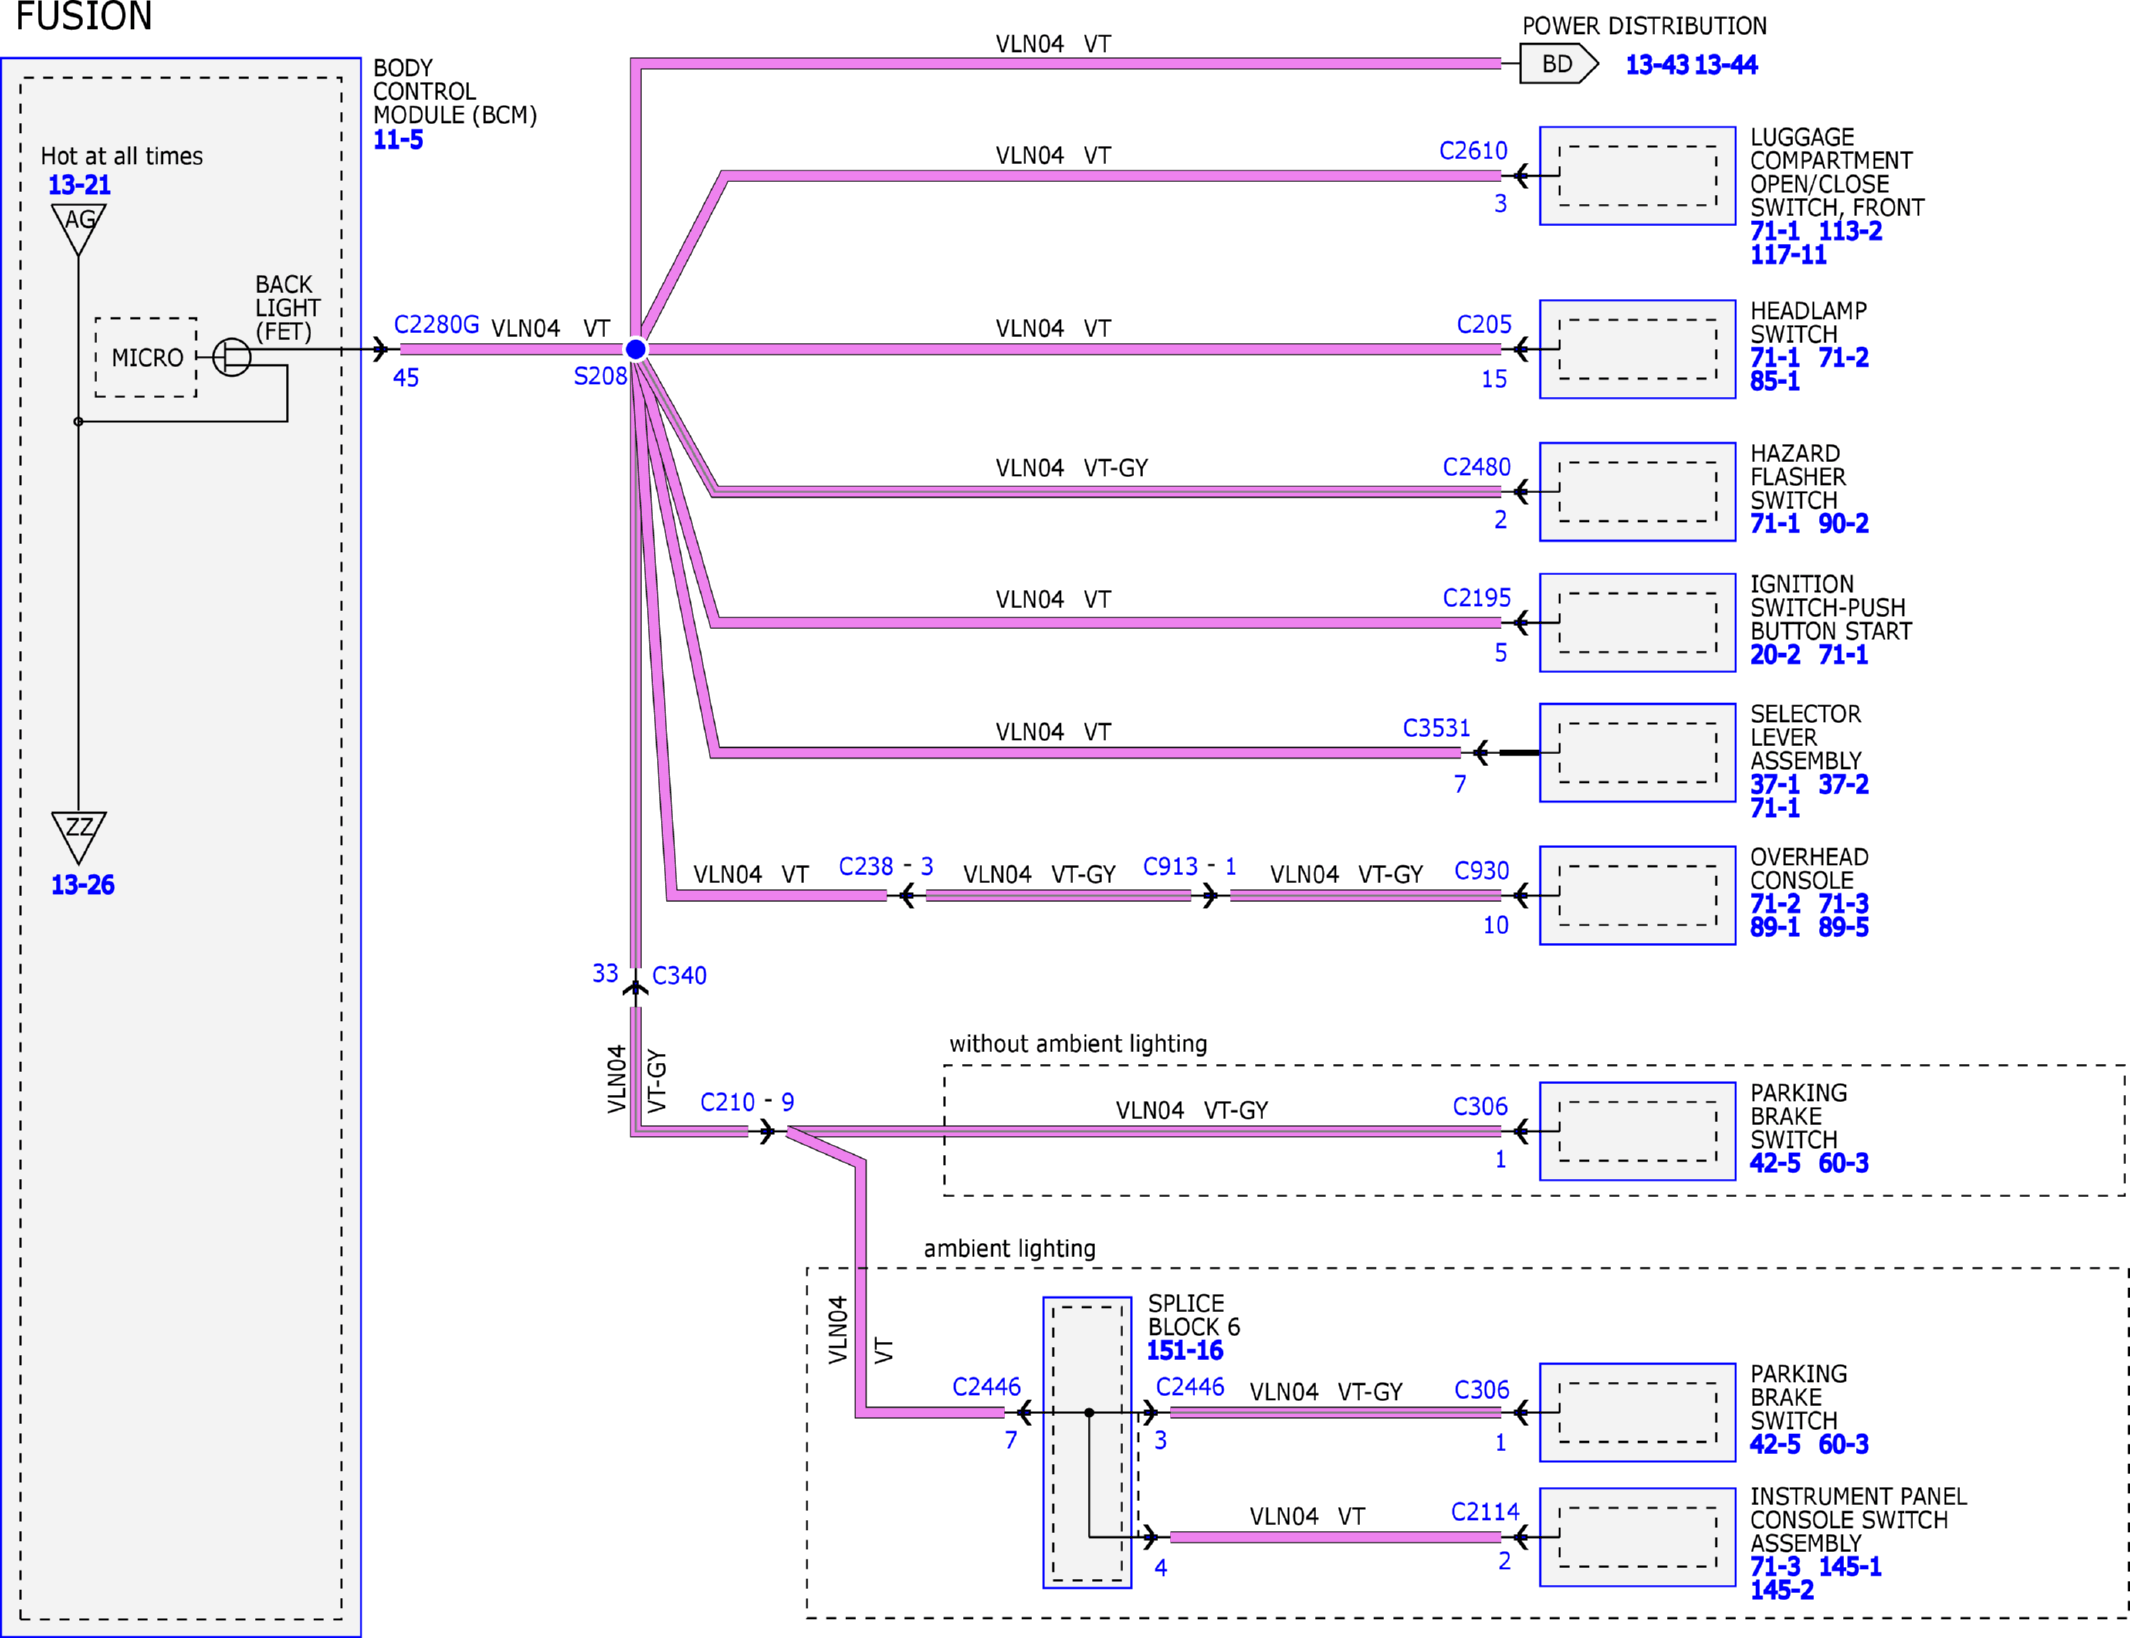
Task: Select connector label C3531
Action: 1436,728
